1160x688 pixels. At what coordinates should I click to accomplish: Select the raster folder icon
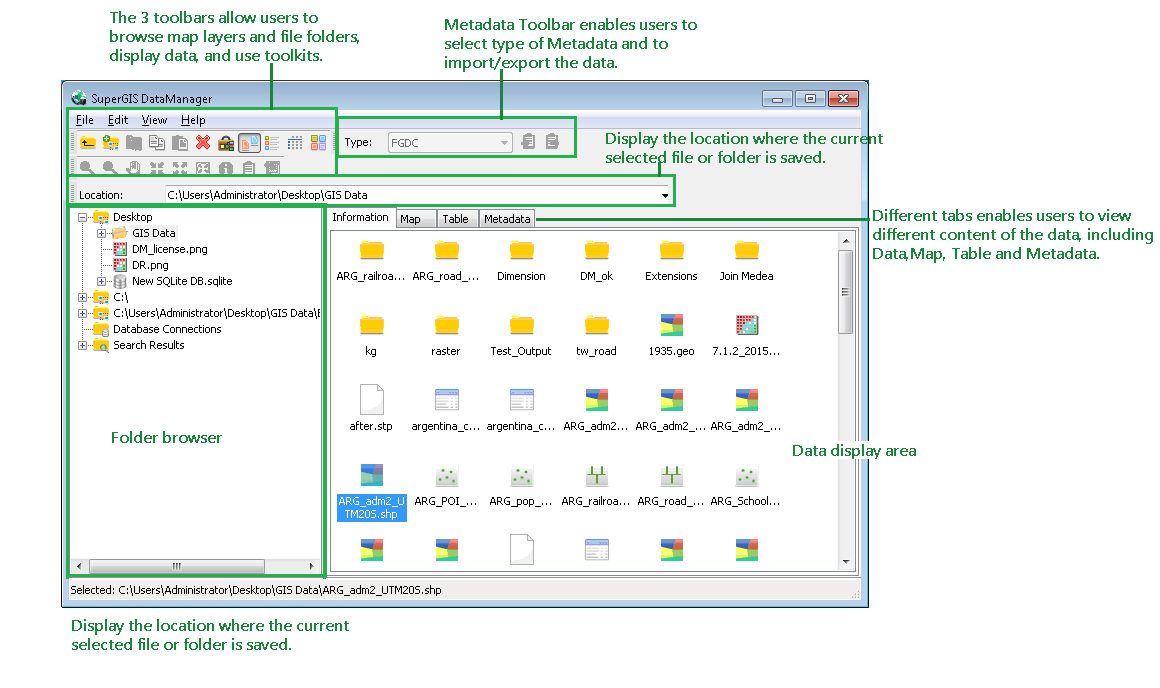point(446,325)
